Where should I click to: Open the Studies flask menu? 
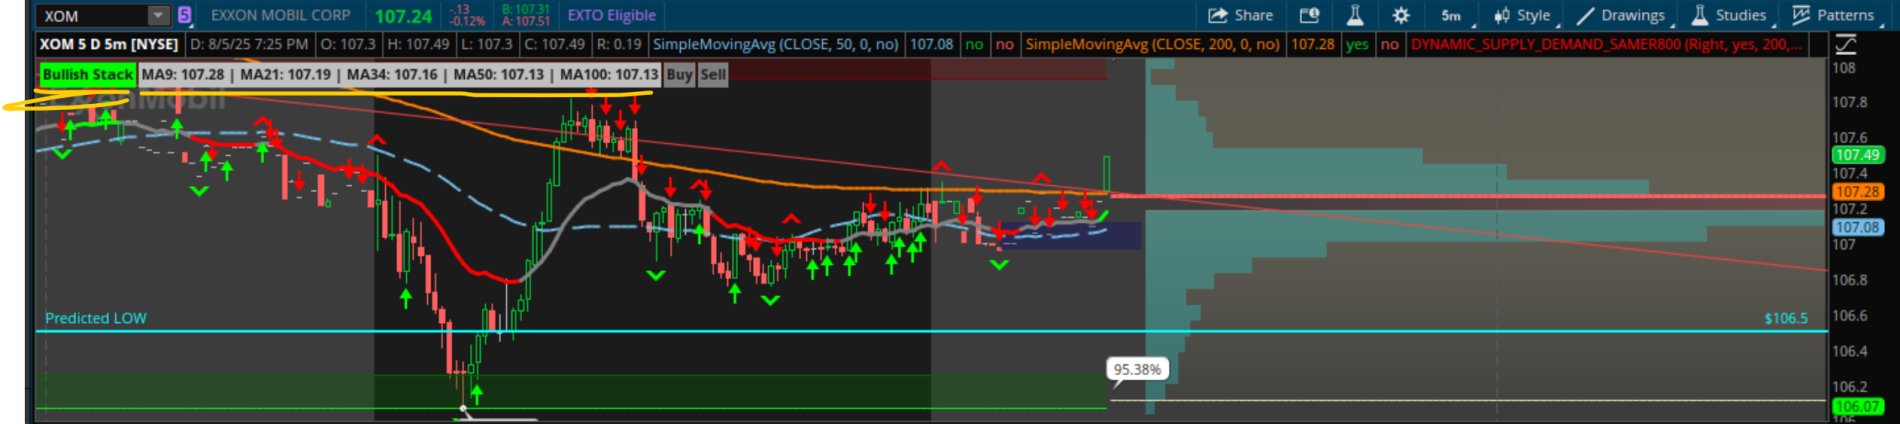tap(1729, 15)
